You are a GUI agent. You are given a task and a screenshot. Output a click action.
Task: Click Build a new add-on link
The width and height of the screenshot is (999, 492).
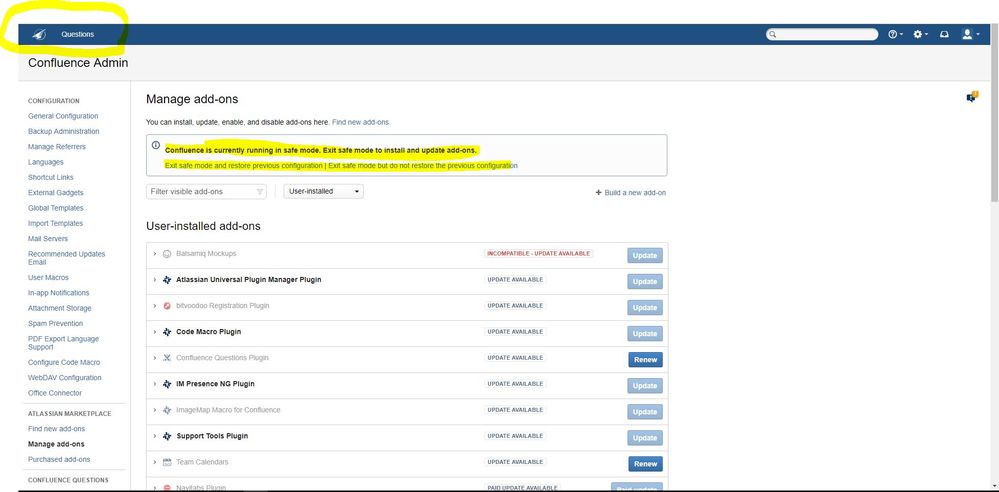click(x=631, y=192)
